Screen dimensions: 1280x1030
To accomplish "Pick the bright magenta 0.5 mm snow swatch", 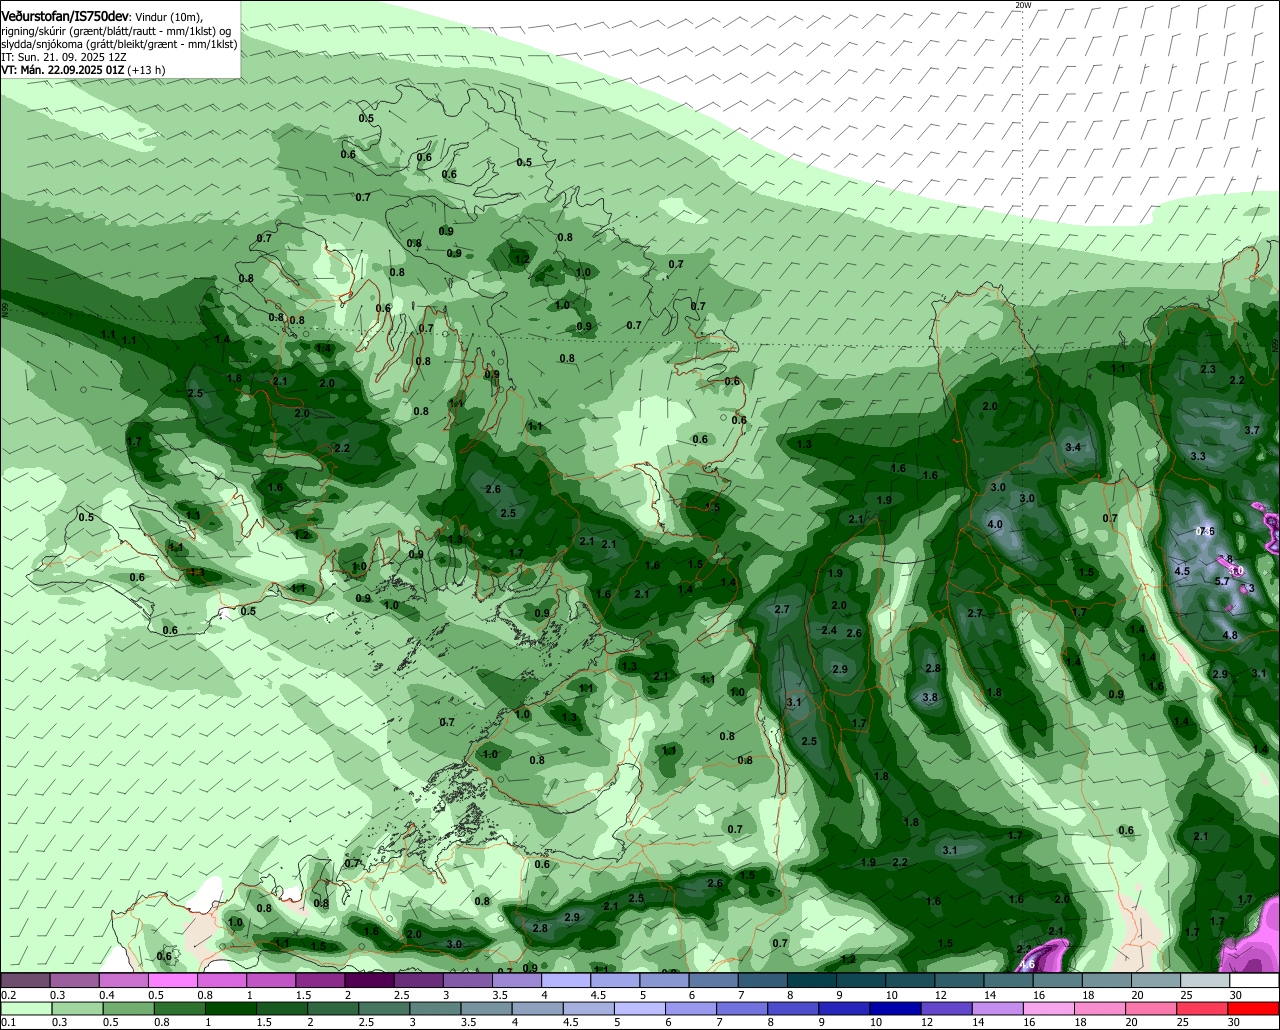I will pyautogui.click(x=172, y=980).
